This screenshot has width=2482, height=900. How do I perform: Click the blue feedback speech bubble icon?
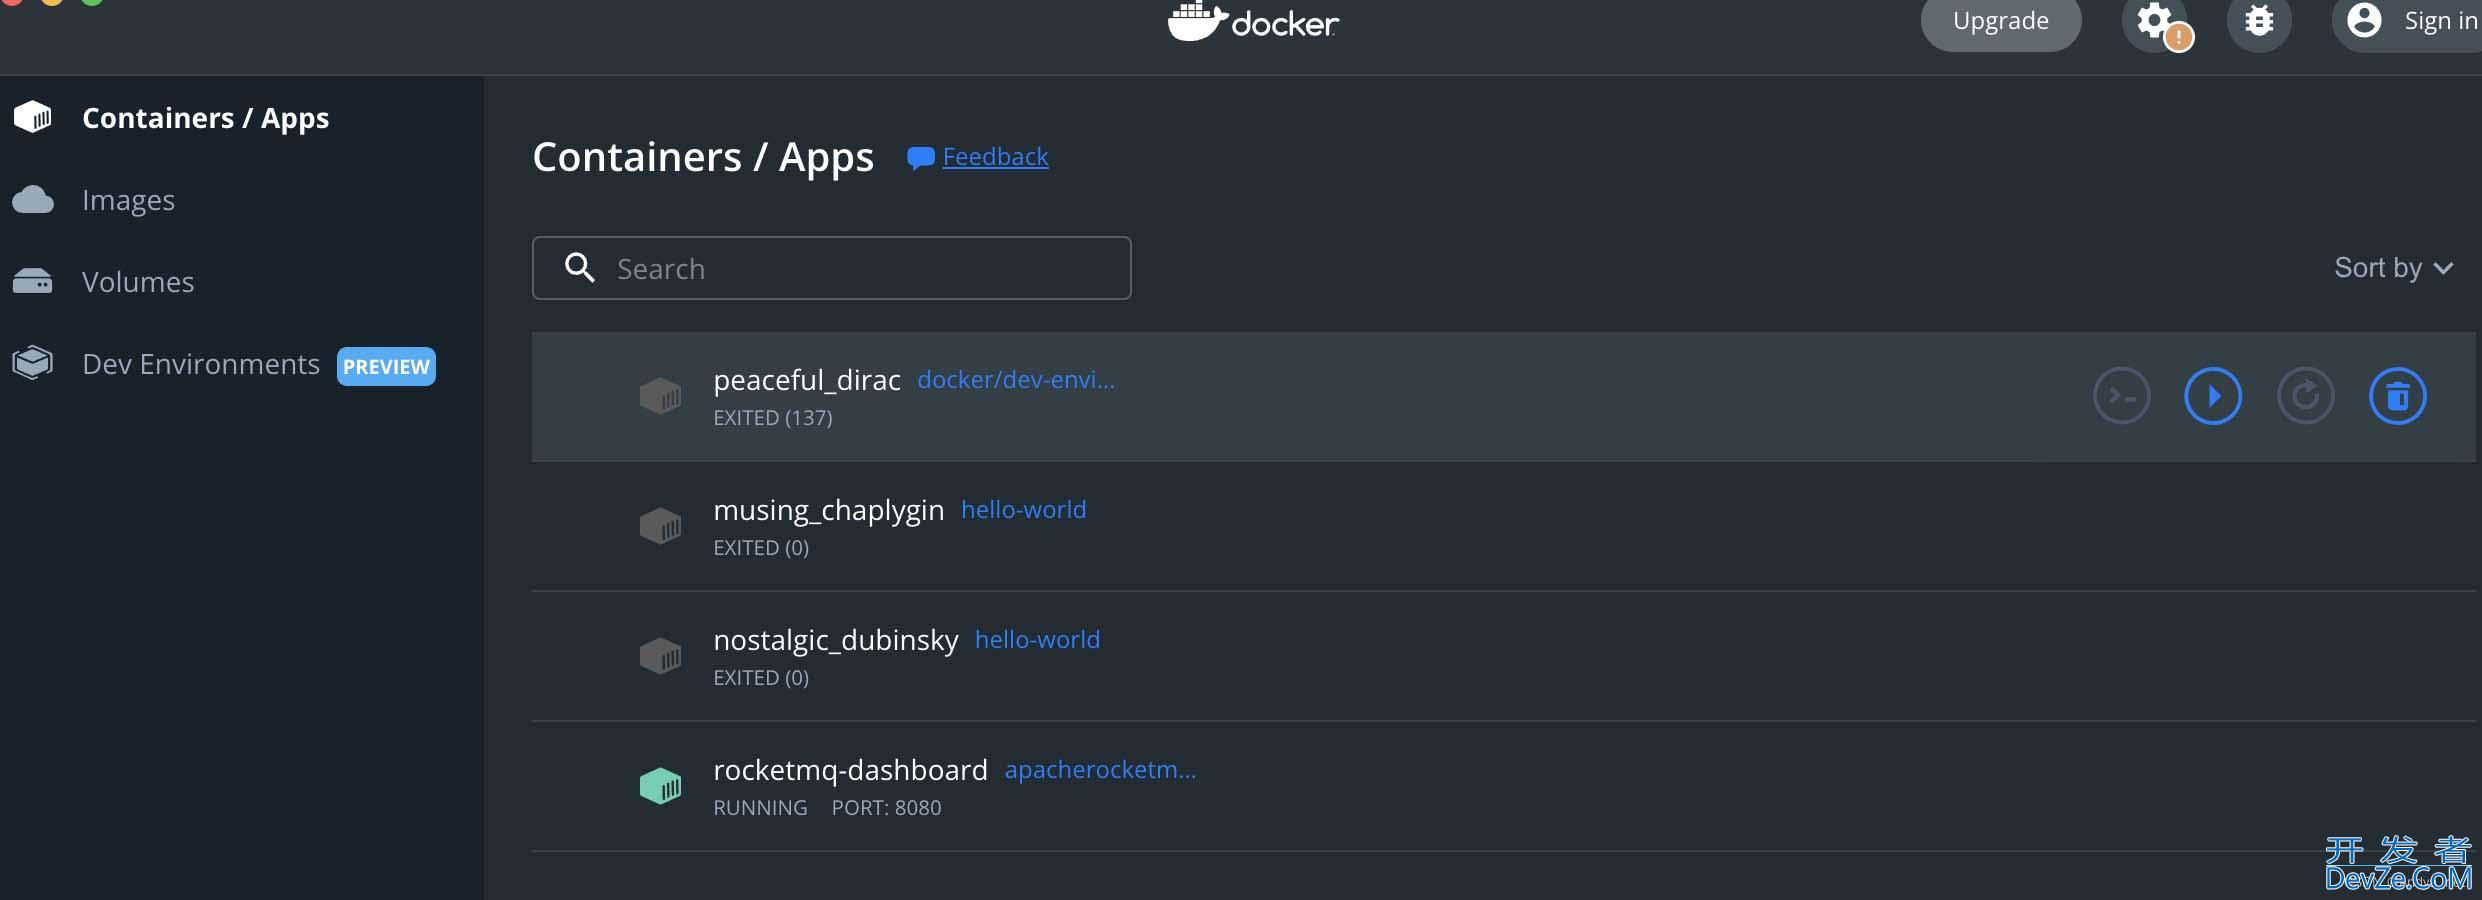(920, 158)
